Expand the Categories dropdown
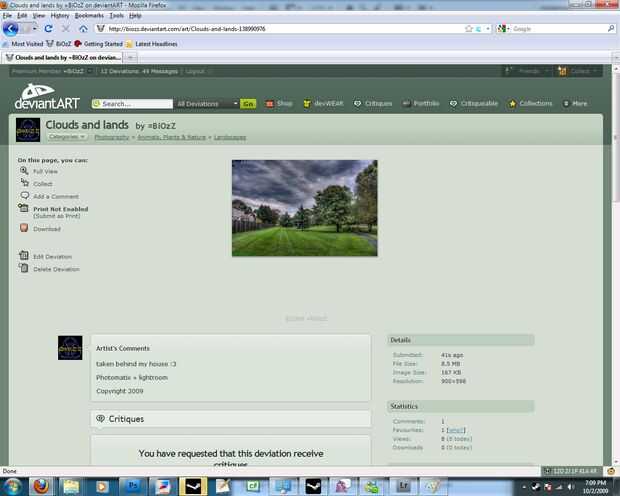This screenshot has width=620, height=496. [x=67, y=137]
